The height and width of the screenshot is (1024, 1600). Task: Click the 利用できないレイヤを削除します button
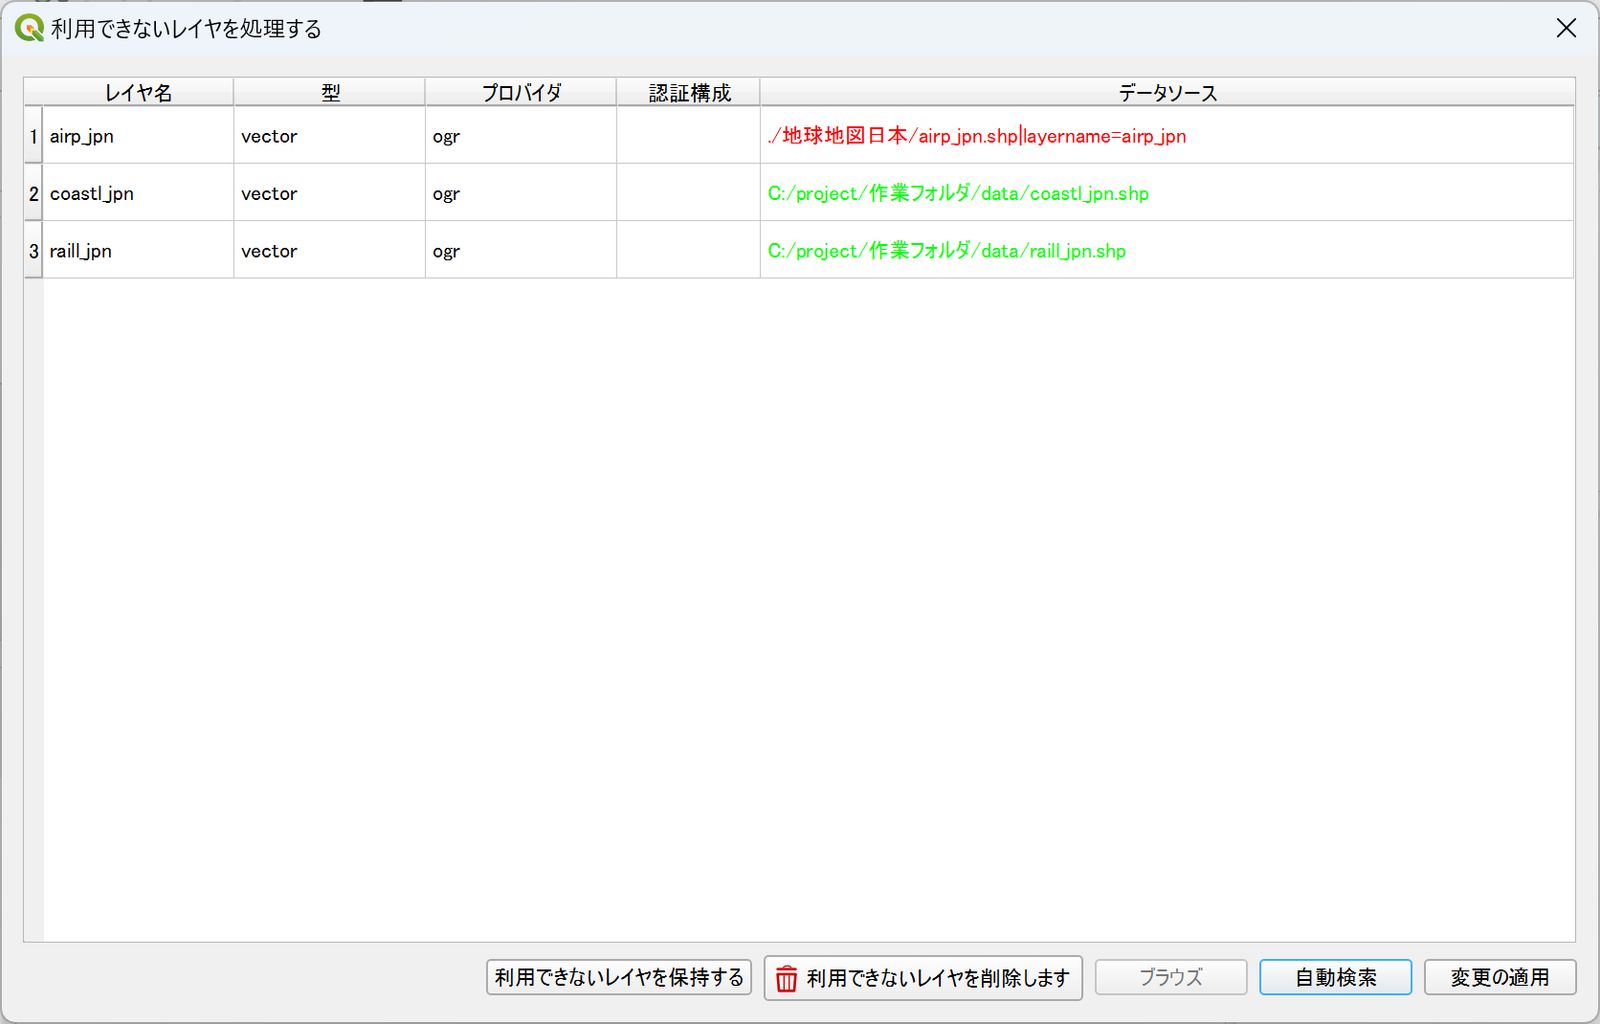tap(923, 978)
